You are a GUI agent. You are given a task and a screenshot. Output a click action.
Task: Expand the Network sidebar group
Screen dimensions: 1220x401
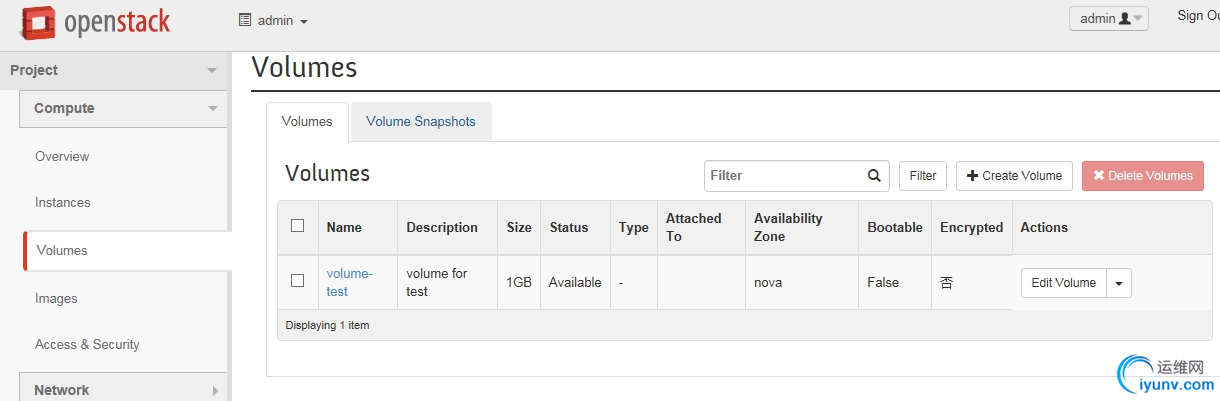click(215, 390)
